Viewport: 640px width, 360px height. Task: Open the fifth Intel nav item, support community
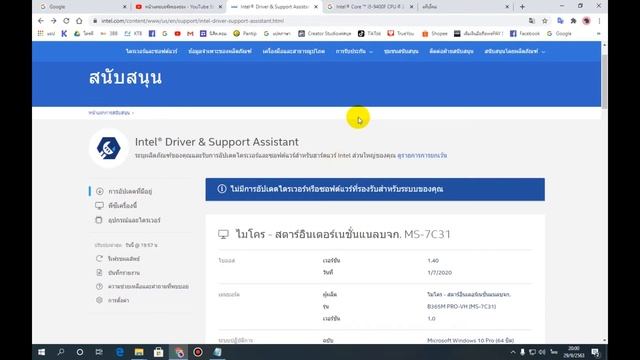tap(401, 51)
